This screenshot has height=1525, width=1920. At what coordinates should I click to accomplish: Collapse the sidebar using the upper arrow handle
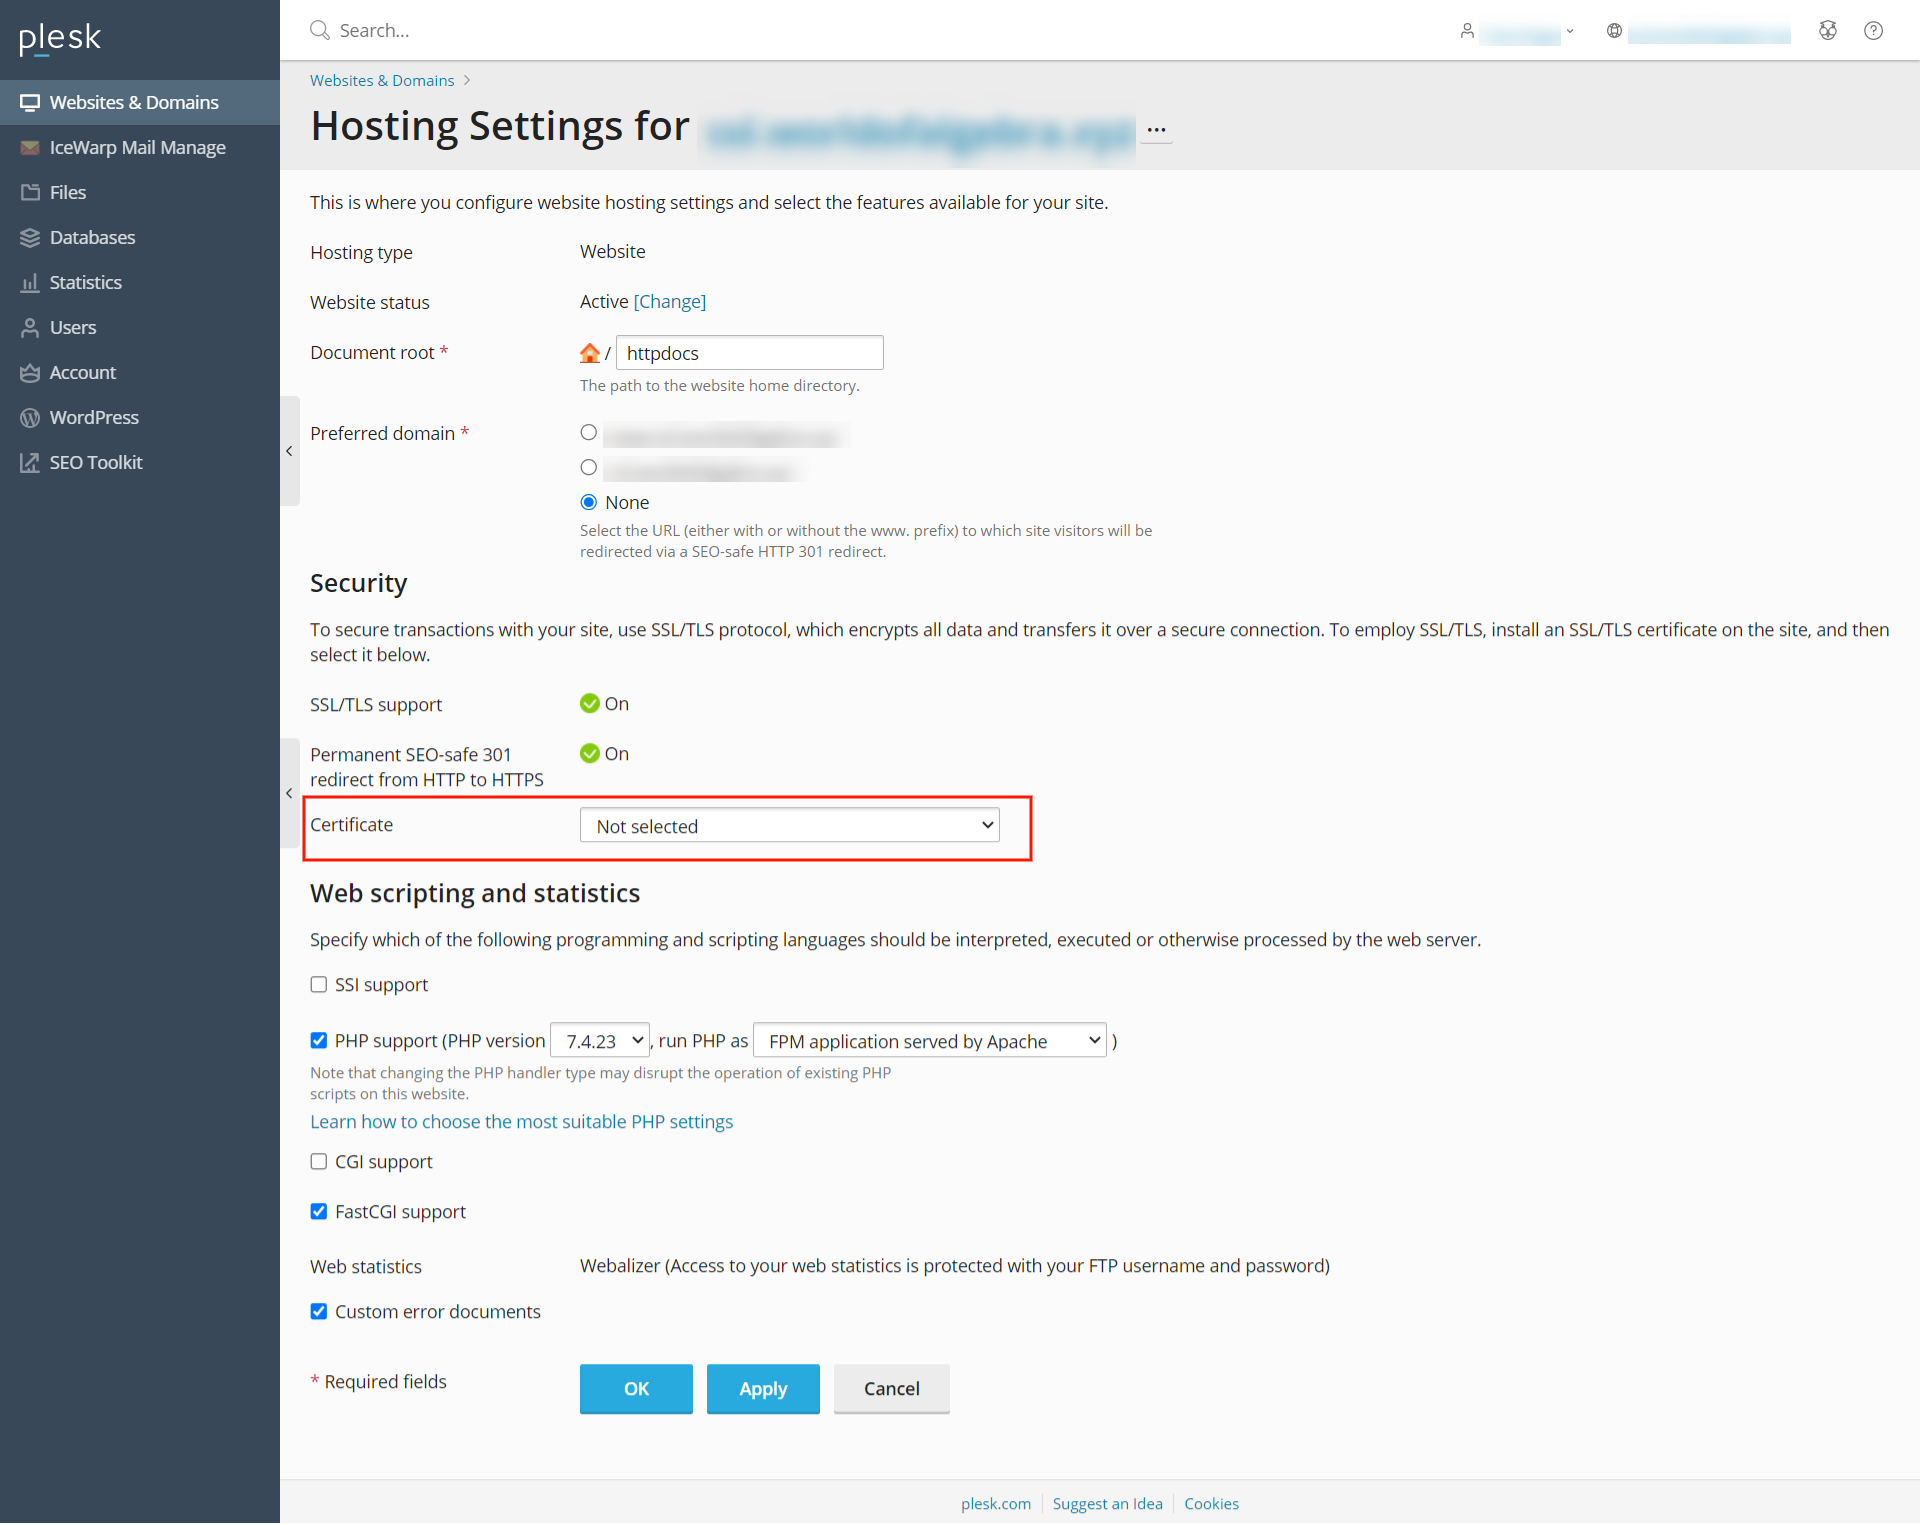pos(289,451)
